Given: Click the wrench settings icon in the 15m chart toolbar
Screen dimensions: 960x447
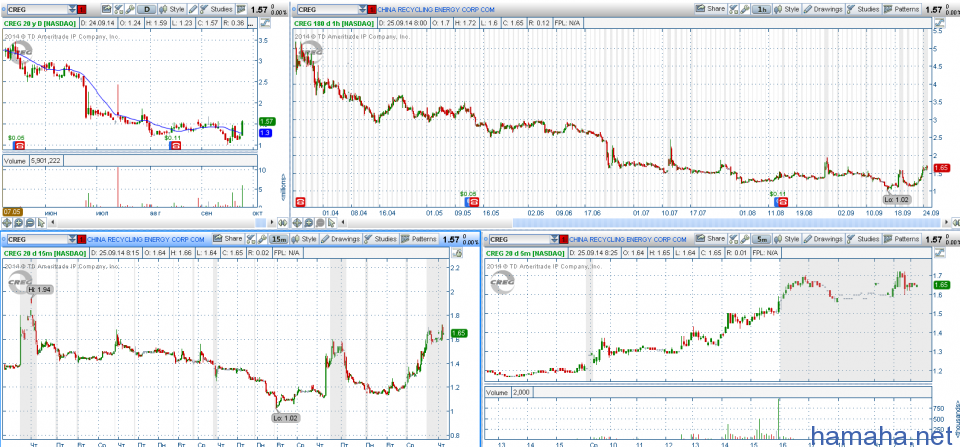Looking at the screenshot, I should tap(262, 239).
